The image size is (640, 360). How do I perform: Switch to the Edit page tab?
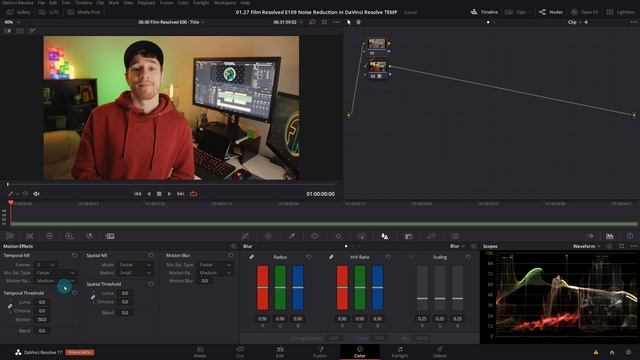(x=280, y=352)
